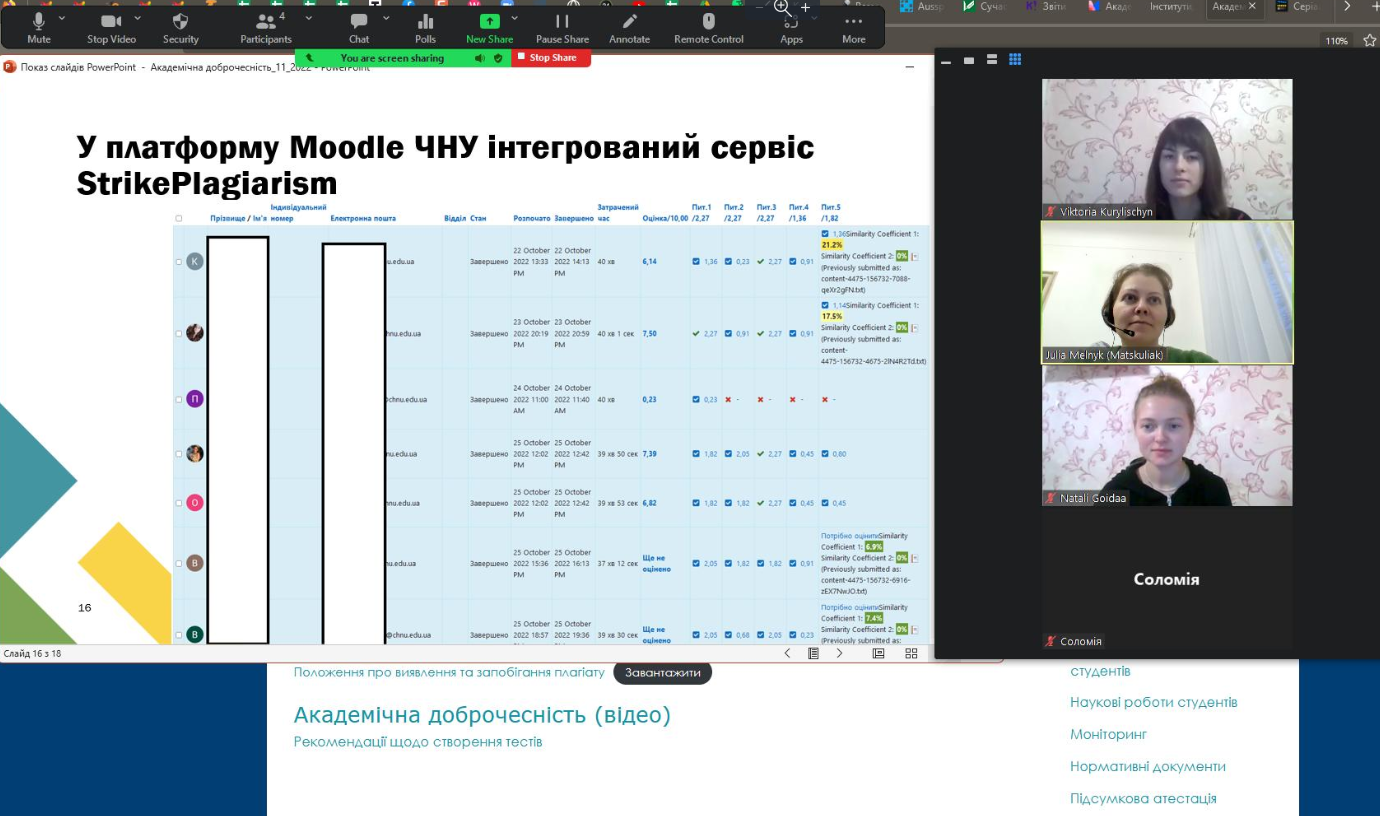
Task: Tick checkbox for the 23 October 20:19 attempt
Action: [179, 333]
